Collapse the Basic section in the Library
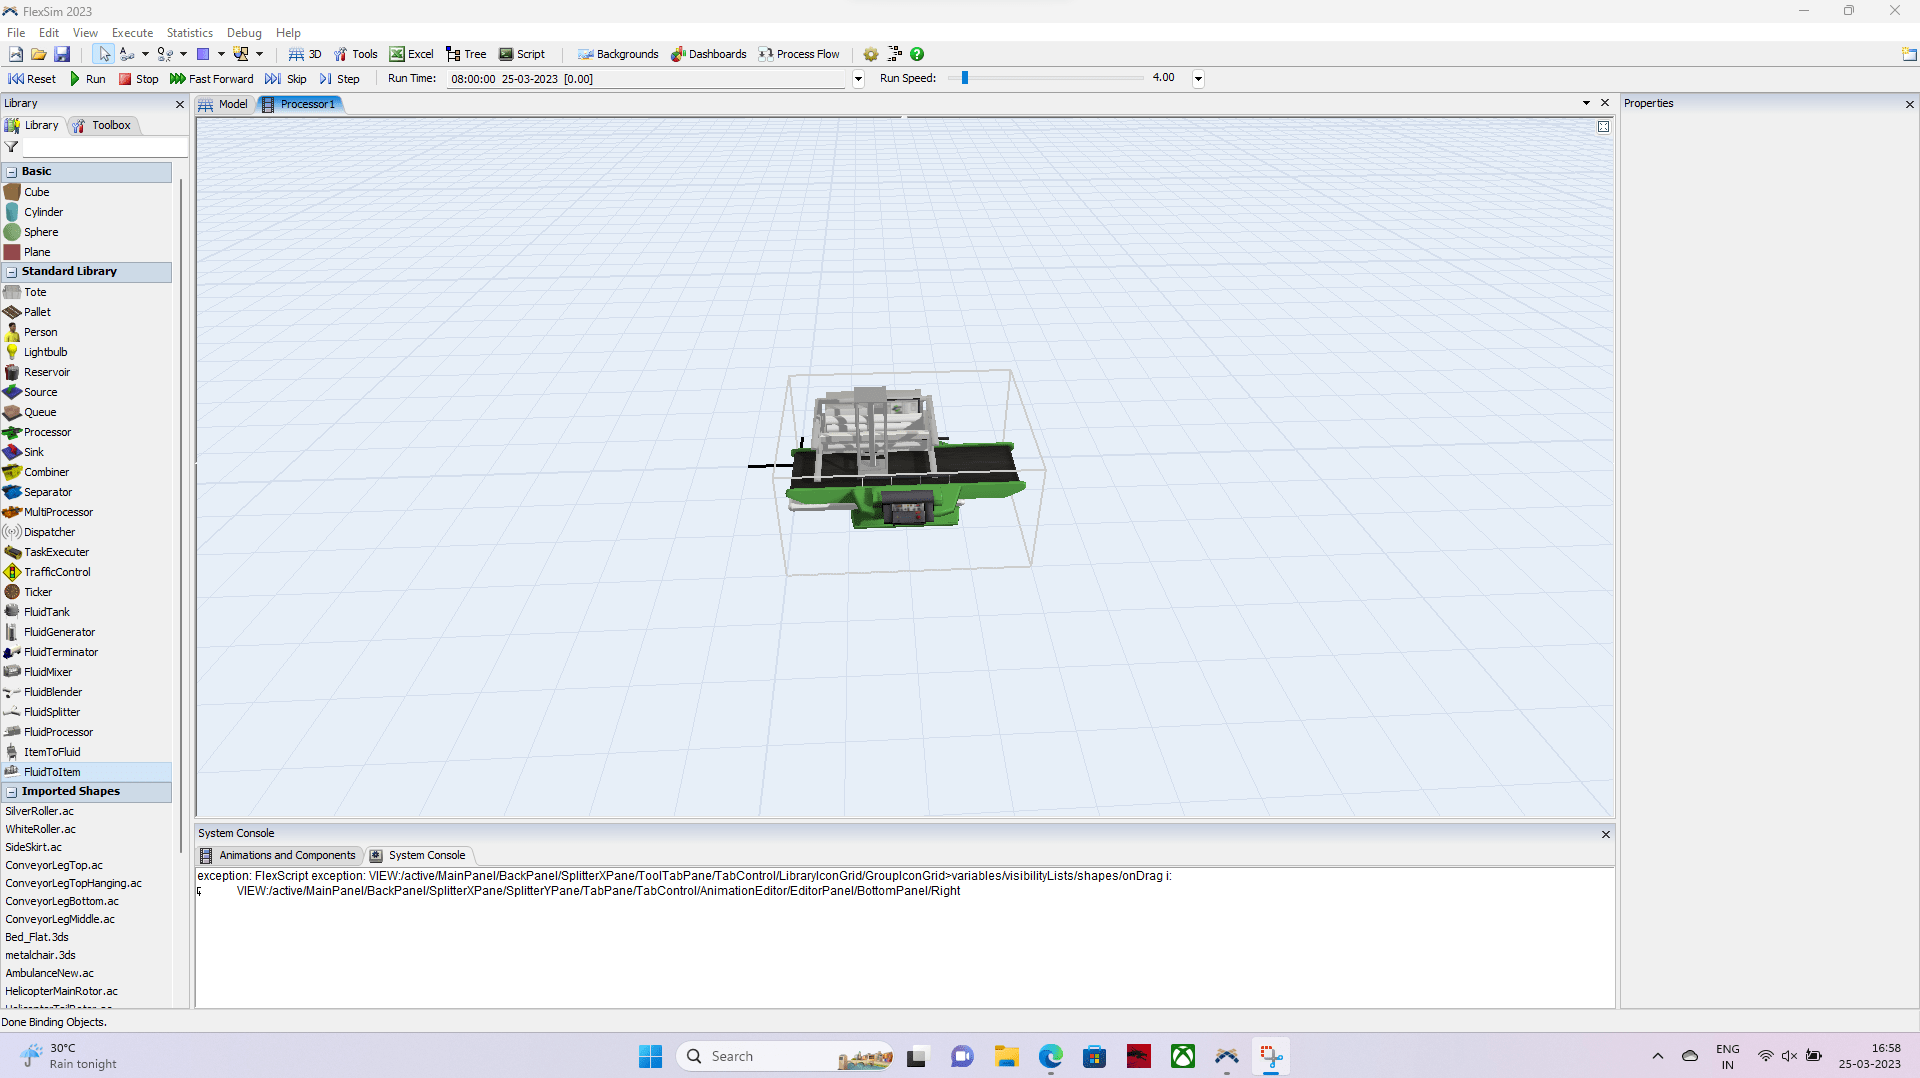This screenshot has height=1078, width=1920. 9,171
